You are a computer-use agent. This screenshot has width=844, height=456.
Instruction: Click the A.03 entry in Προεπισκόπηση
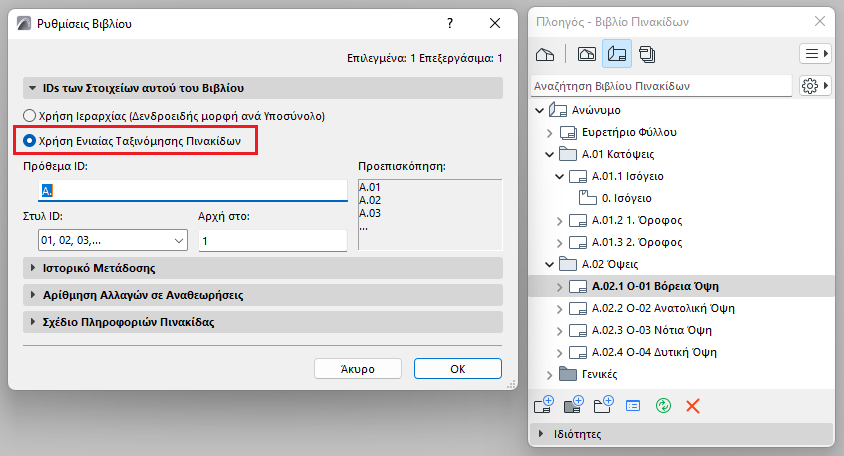point(370,213)
